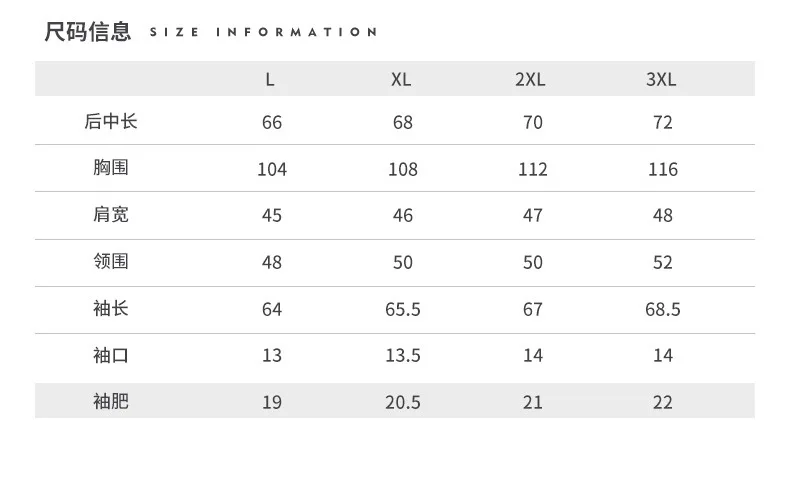Click the 领围 row label
Image resolution: width=789 pixels, height=497 pixels.
[111, 261]
